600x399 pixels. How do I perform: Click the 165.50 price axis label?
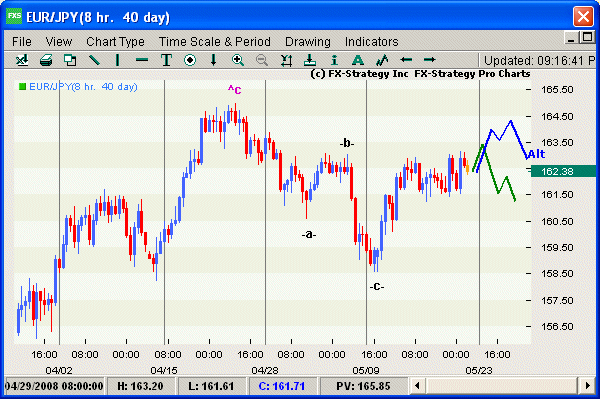(x=557, y=90)
